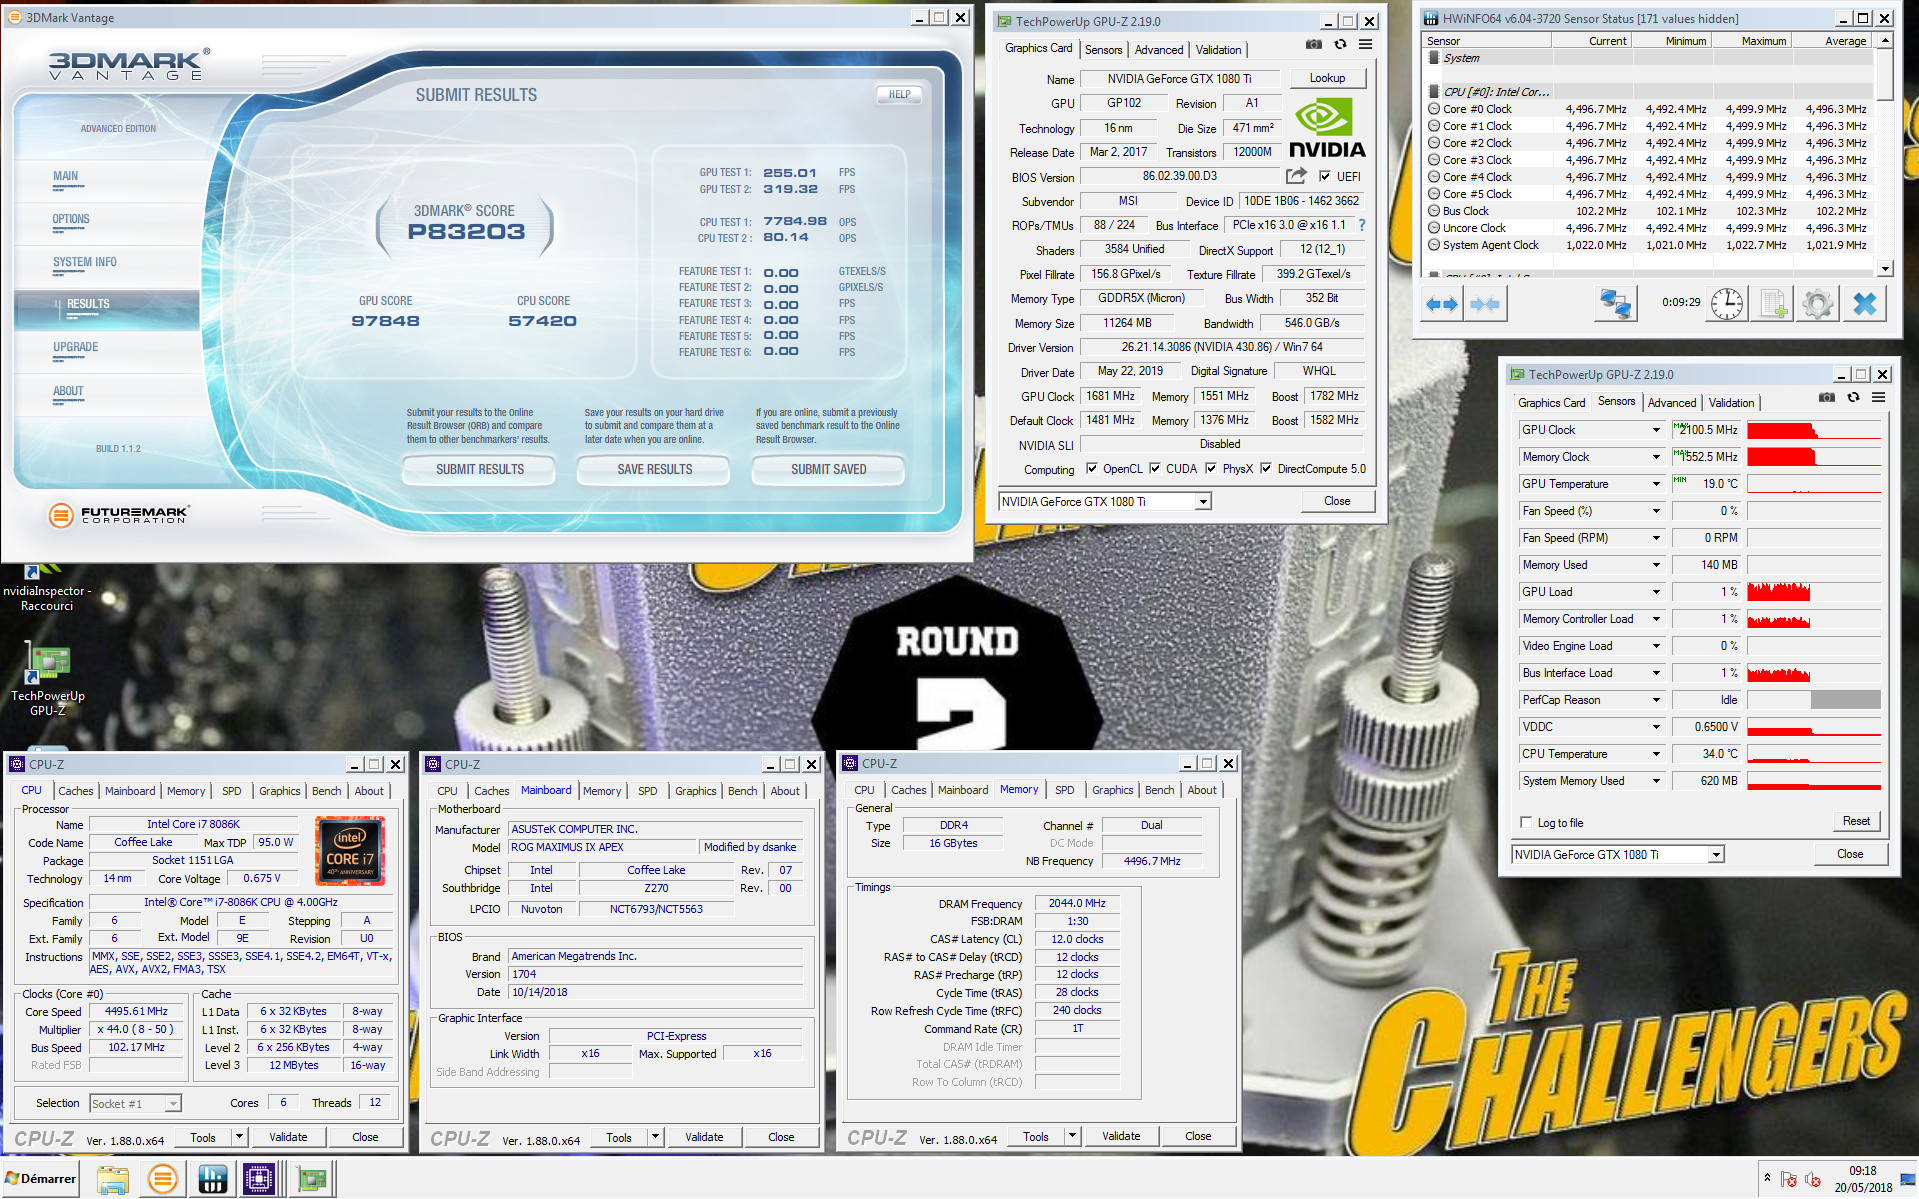Open Advanced tab in top GPU-Z window
The width and height of the screenshot is (1919, 1199).
pyautogui.click(x=1159, y=49)
